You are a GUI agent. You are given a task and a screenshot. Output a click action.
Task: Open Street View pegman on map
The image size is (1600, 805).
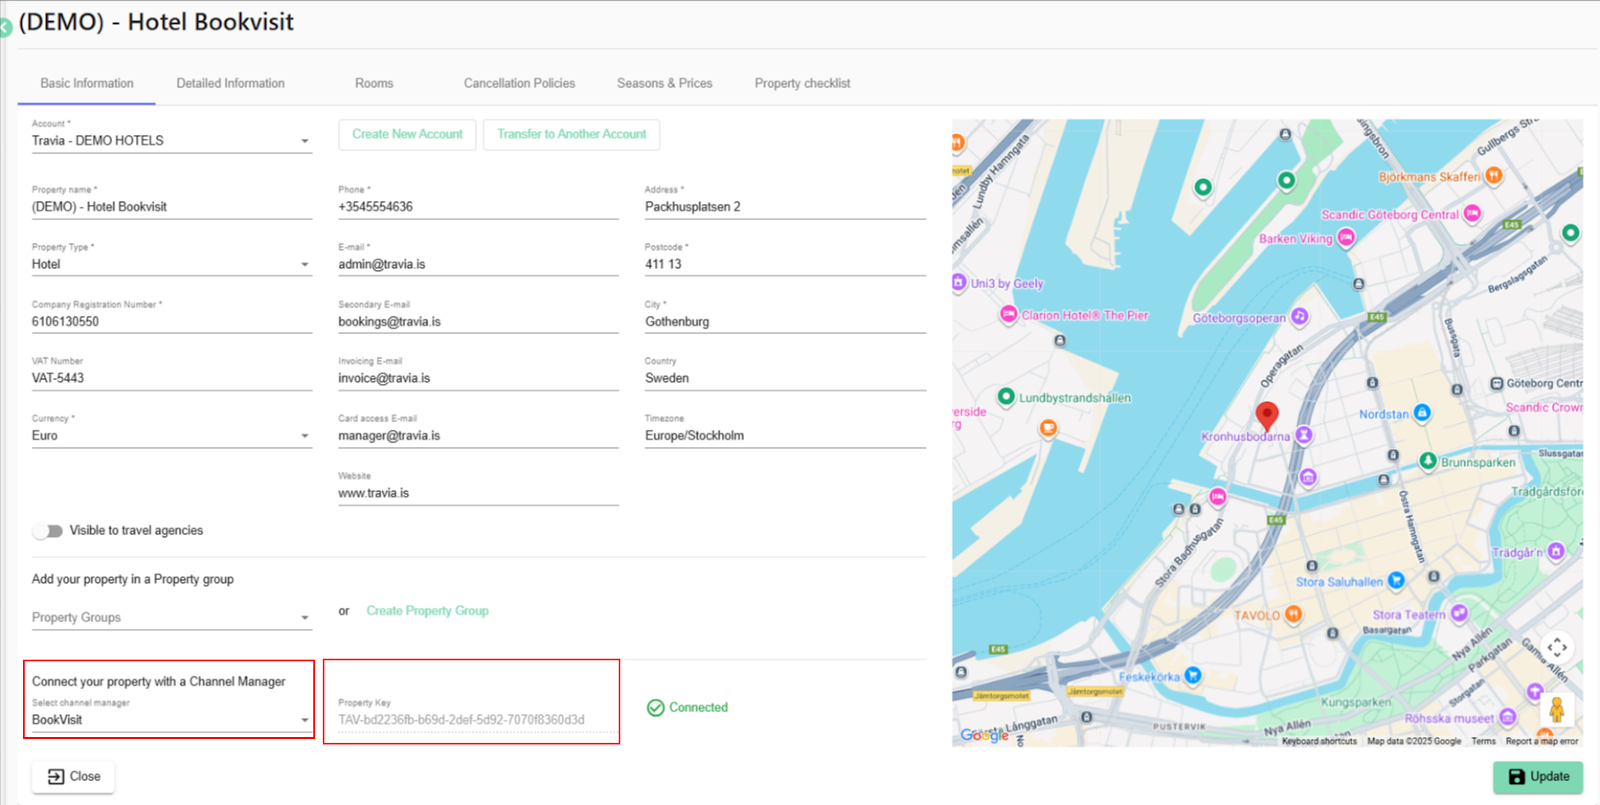(x=1557, y=710)
